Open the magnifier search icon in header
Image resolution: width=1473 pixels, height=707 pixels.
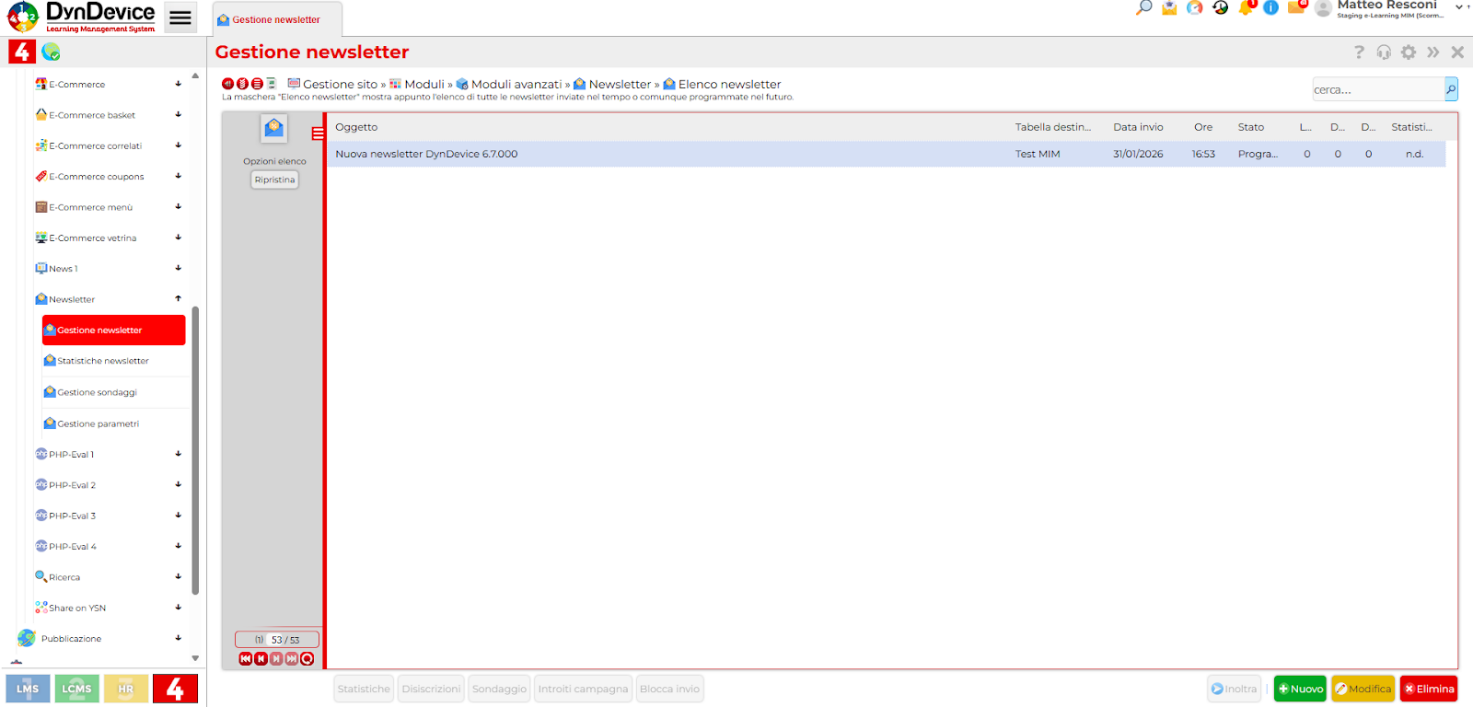click(1144, 8)
